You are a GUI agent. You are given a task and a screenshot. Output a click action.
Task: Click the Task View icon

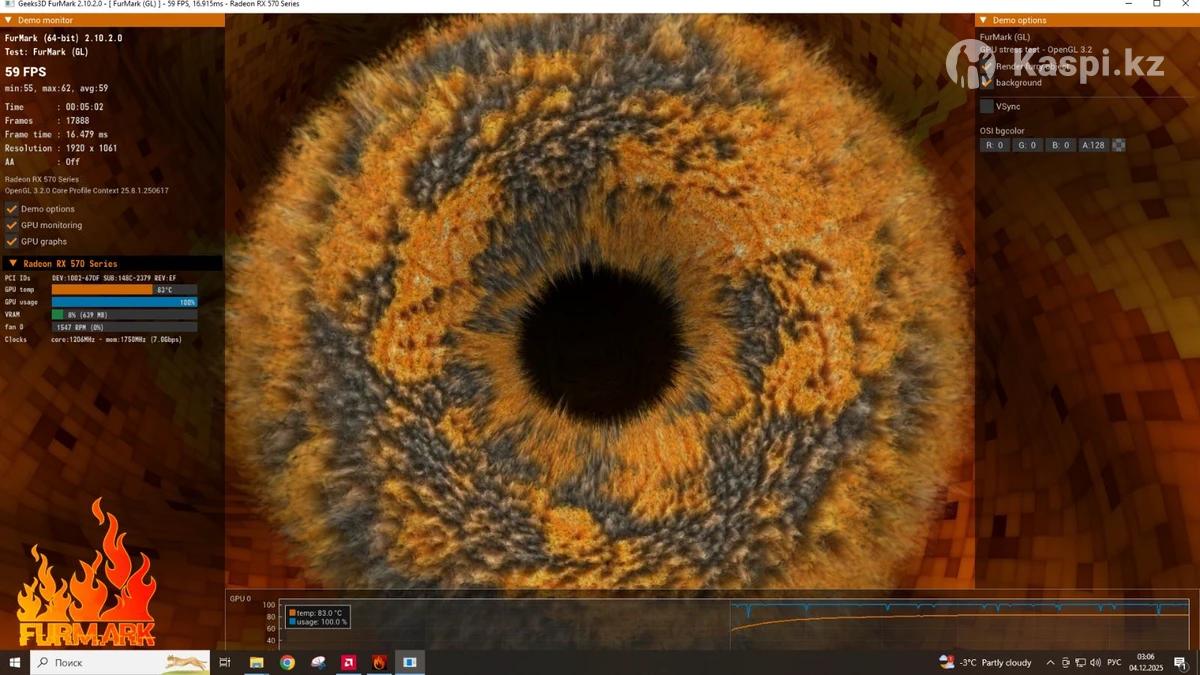click(x=225, y=662)
